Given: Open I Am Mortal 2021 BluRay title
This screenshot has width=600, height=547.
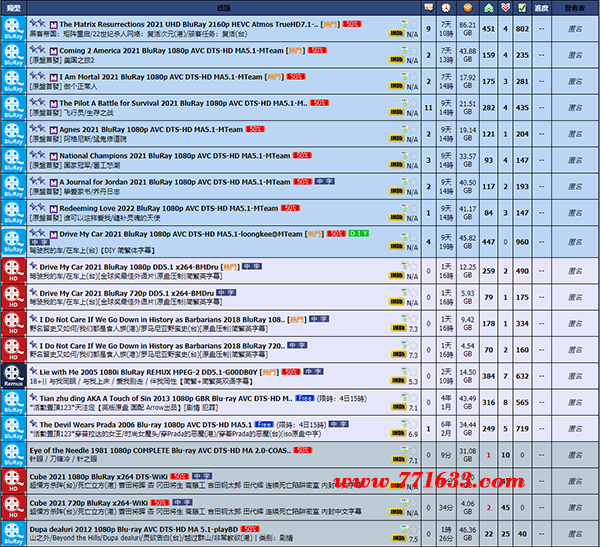Looking at the screenshot, I should coord(161,77).
